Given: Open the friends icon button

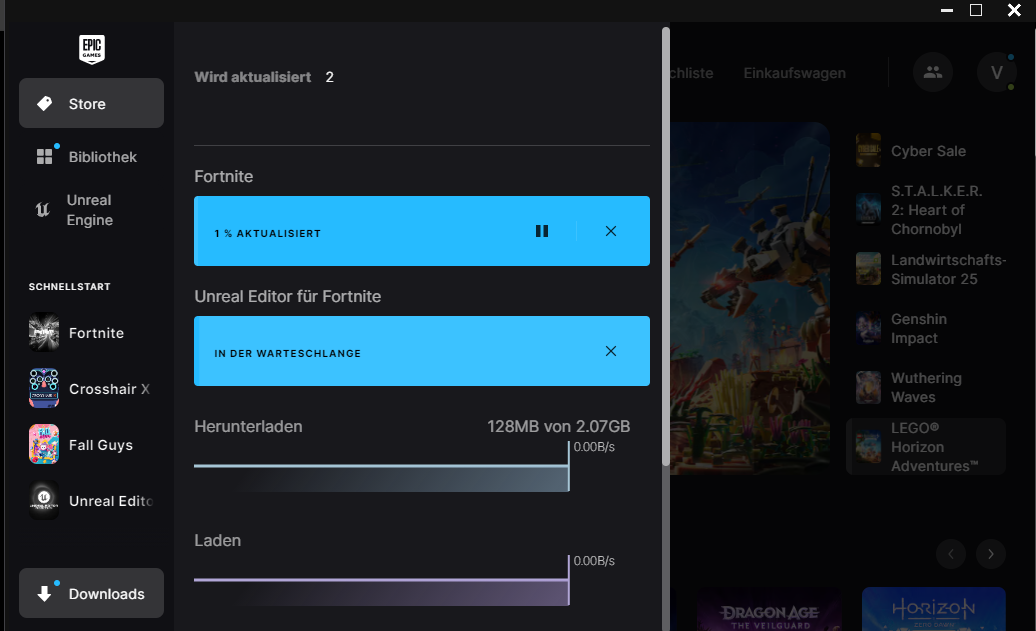Looking at the screenshot, I should pos(933,72).
